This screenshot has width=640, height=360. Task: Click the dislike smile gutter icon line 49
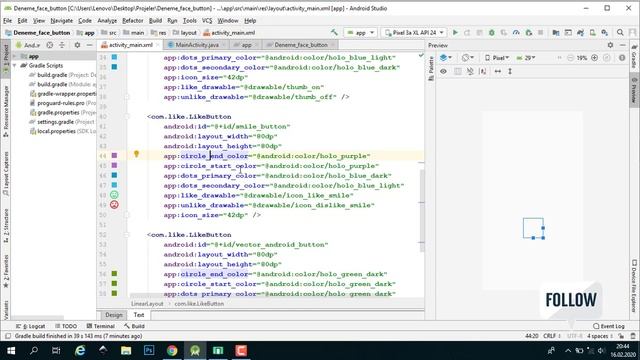pyautogui.click(x=114, y=205)
